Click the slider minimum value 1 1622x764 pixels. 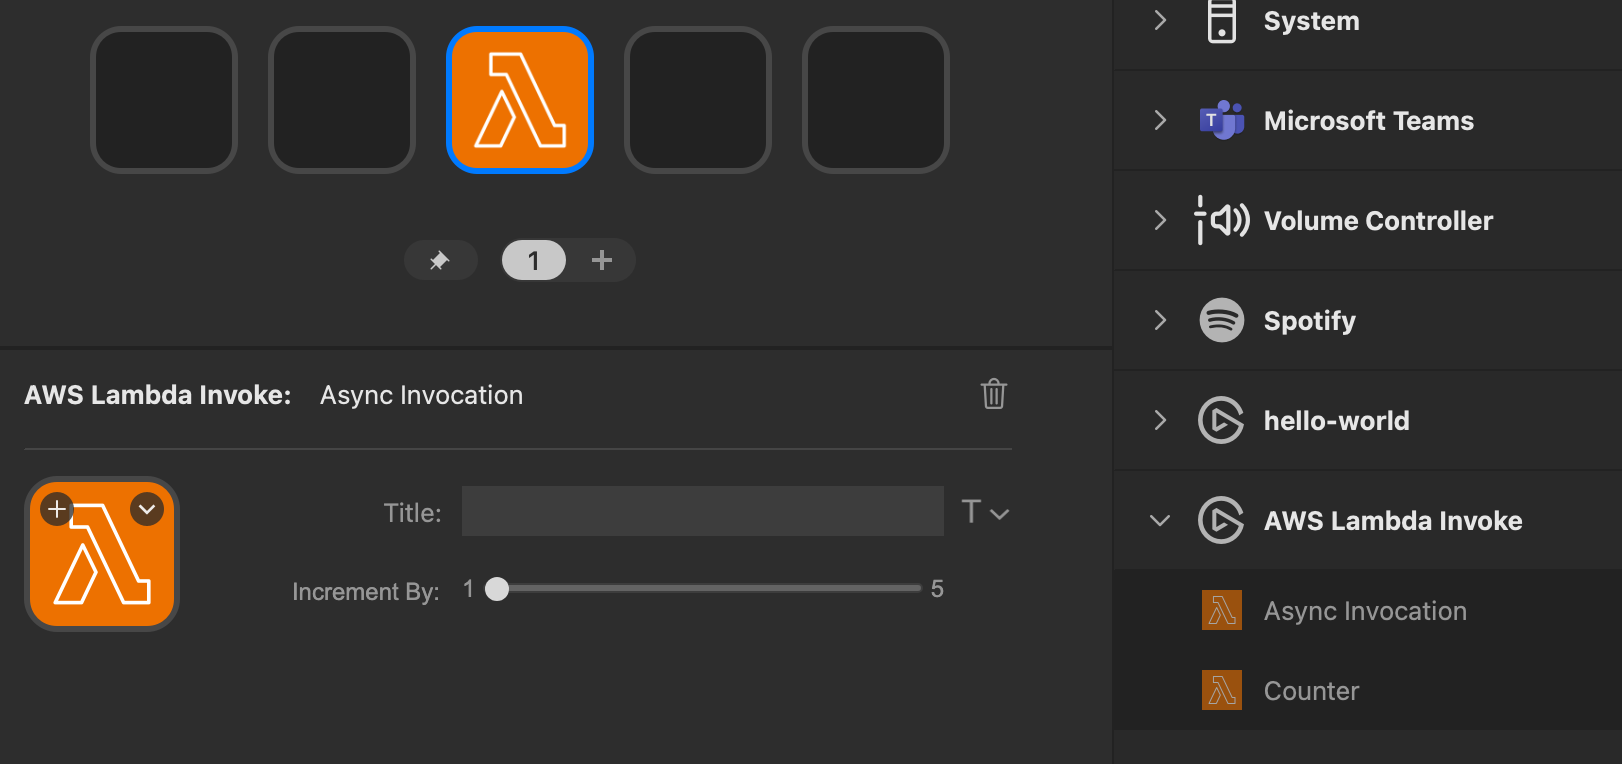pos(468,589)
